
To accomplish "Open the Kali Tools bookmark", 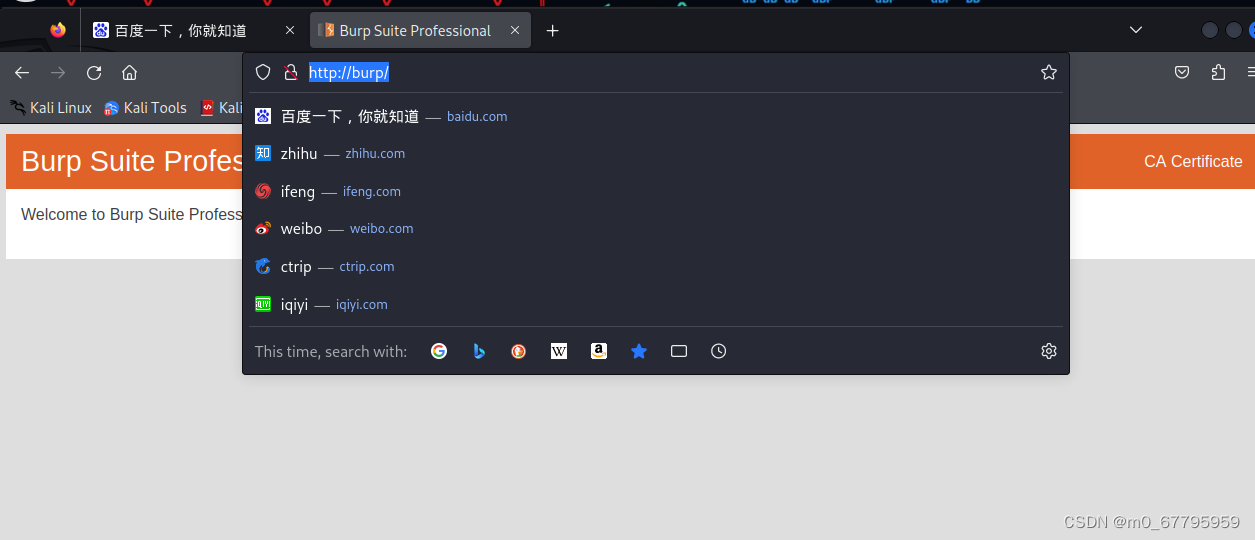I will pos(145,108).
